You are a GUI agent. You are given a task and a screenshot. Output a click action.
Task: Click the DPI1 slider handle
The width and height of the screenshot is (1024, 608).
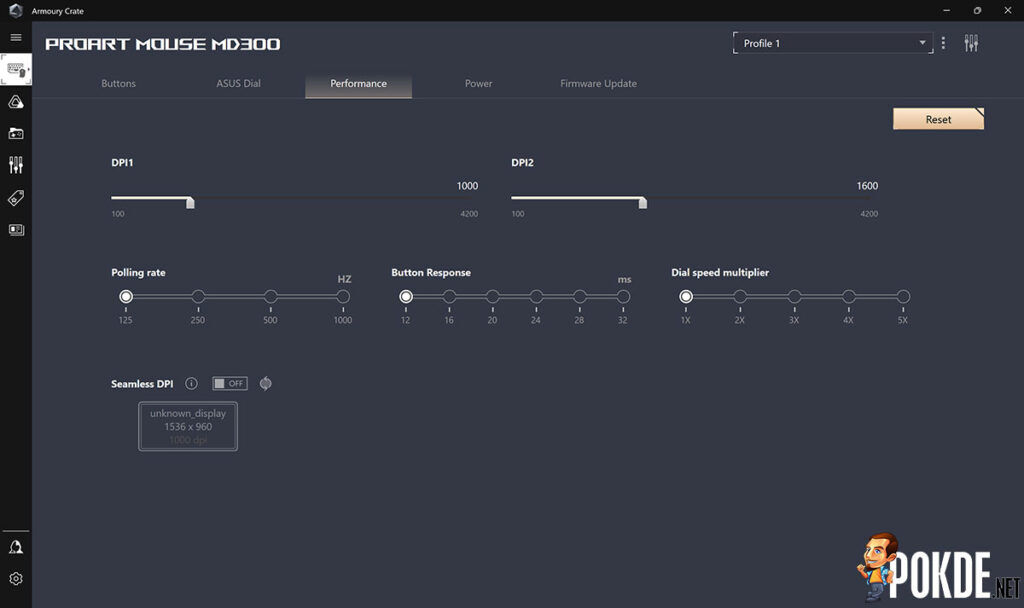click(190, 203)
